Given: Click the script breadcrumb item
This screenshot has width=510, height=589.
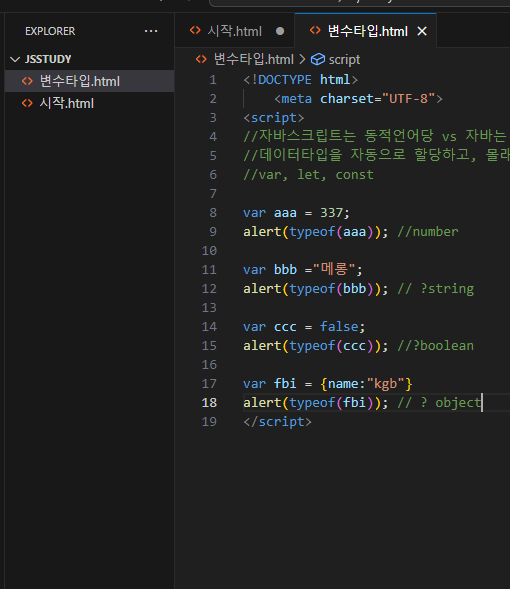Looking at the screenshot, I should click(344, 59).
